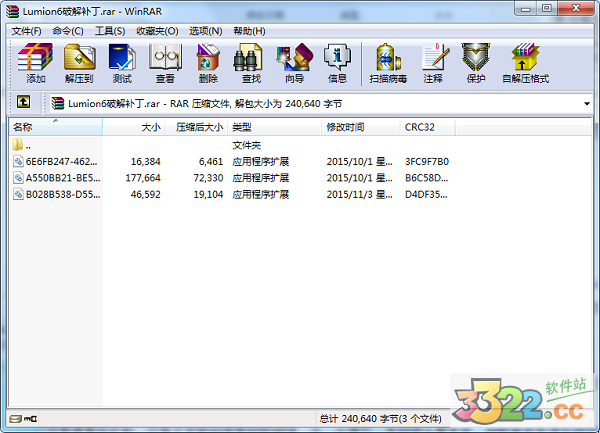Screen dimensions: 600x433
Task: Minimize the WinRAR window
Action: pos(525,8)
